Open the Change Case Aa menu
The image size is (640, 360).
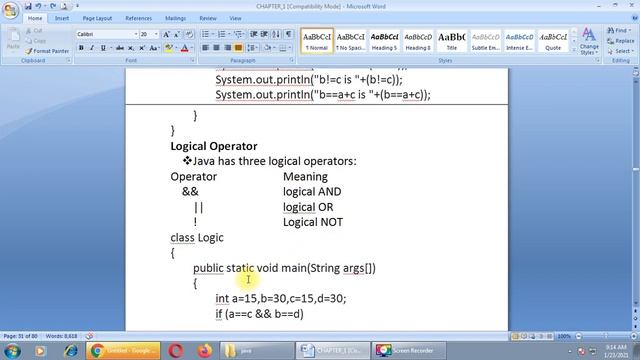point(154,48)
